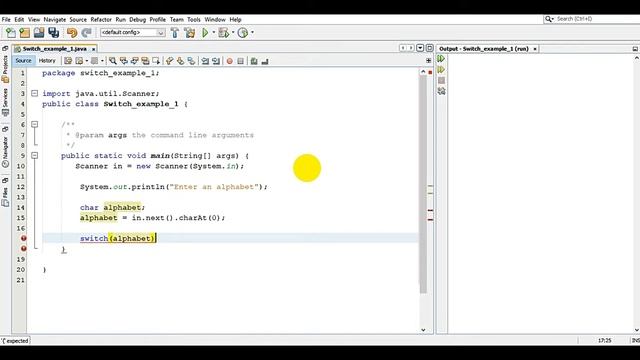The width and height of the screenshot is (640, 360).
Task: Click the New File toolbar icon
Action: pos(11,33)
